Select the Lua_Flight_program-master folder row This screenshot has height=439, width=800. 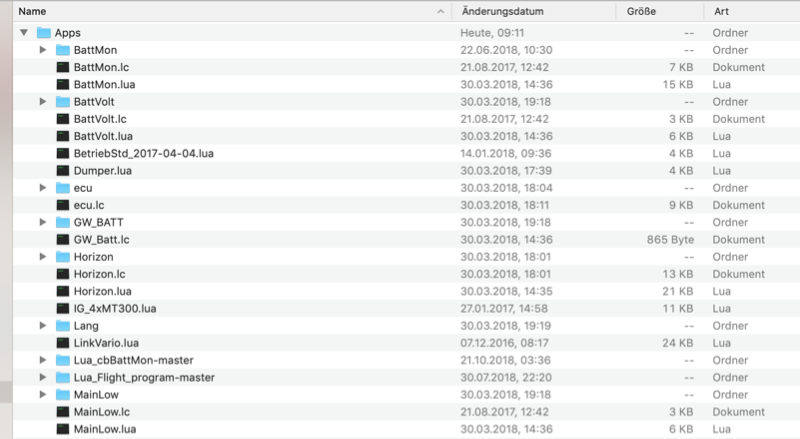pyautogui.click(x=406, y=378)
